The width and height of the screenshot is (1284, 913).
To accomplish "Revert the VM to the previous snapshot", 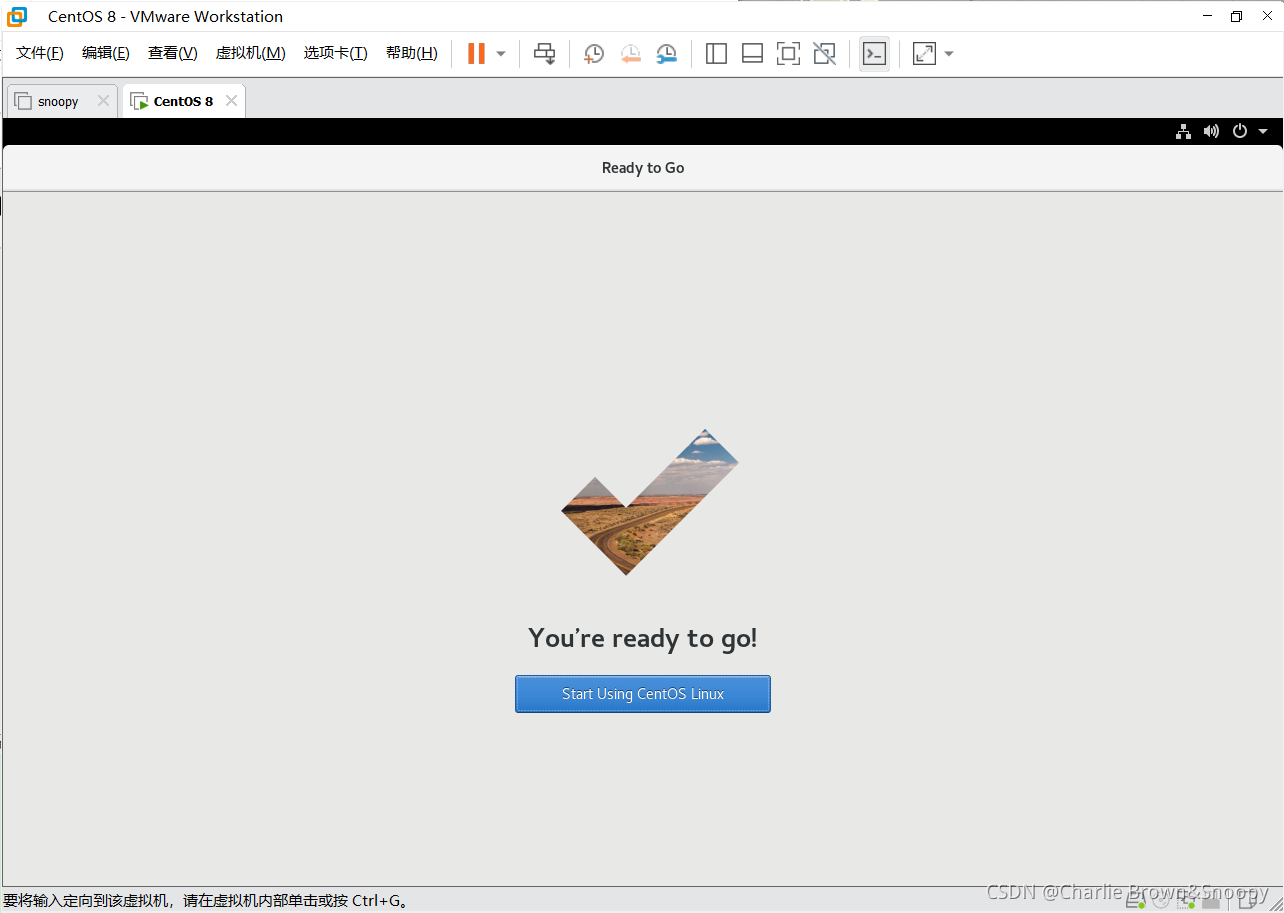I will [630, 54].
